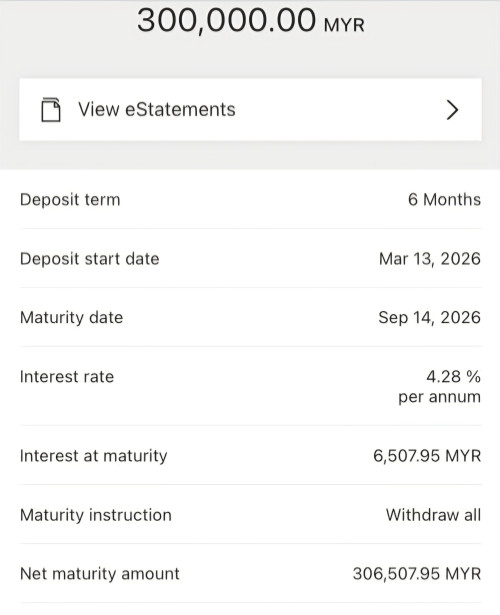Viewport: 500px width, 615px height.
Task: Select the Interest rate label
Action: pos(67,377)
